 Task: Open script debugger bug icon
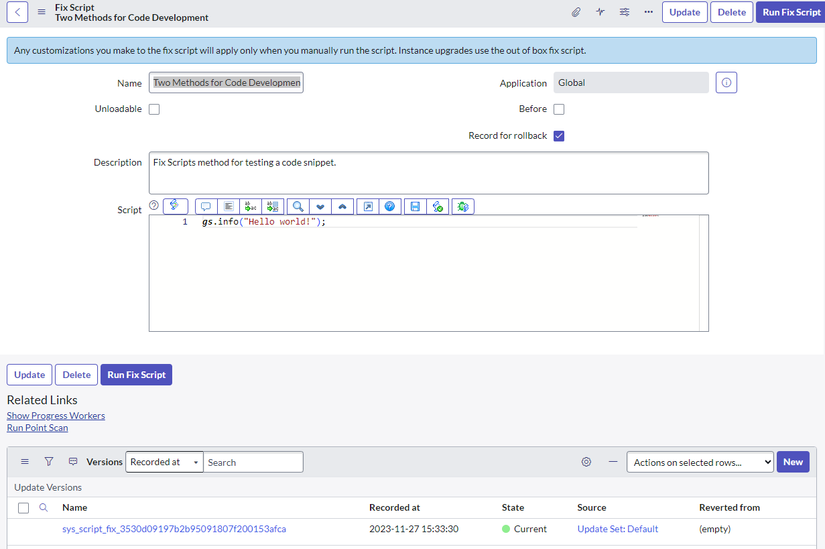pyautogui.click(x=463, y=206)
